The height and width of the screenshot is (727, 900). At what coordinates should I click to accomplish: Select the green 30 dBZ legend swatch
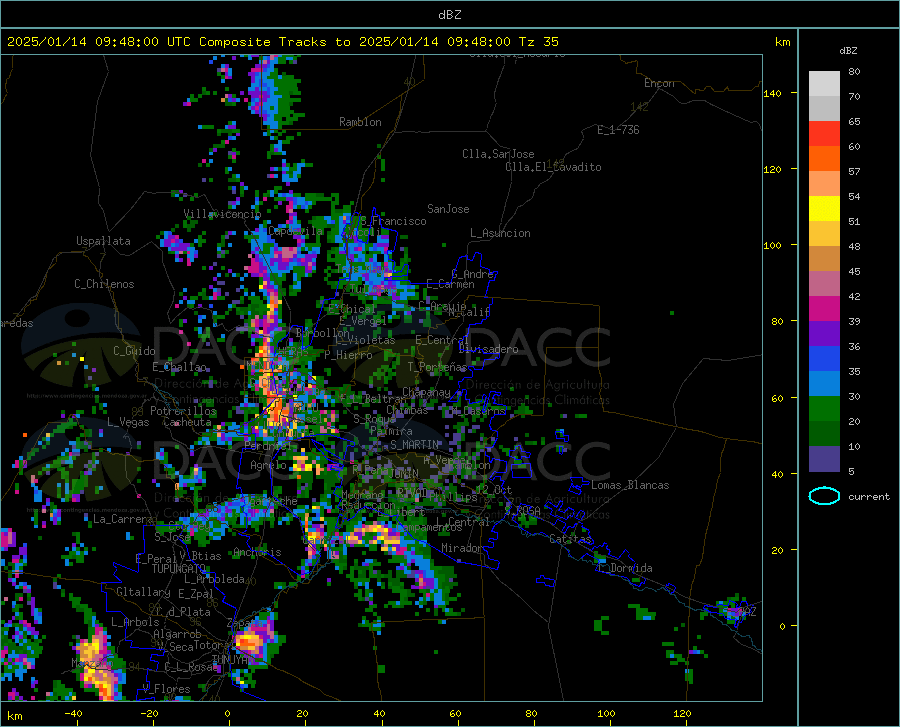coord(824,409)
